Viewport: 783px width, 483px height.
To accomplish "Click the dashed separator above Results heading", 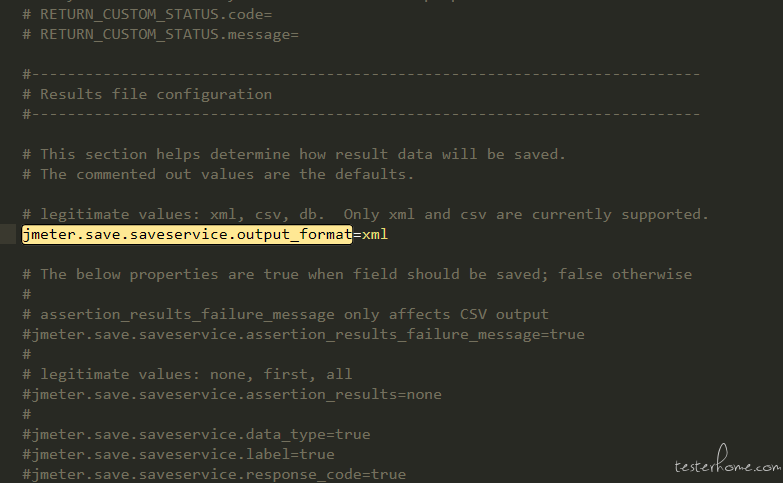I will point(361,74).
